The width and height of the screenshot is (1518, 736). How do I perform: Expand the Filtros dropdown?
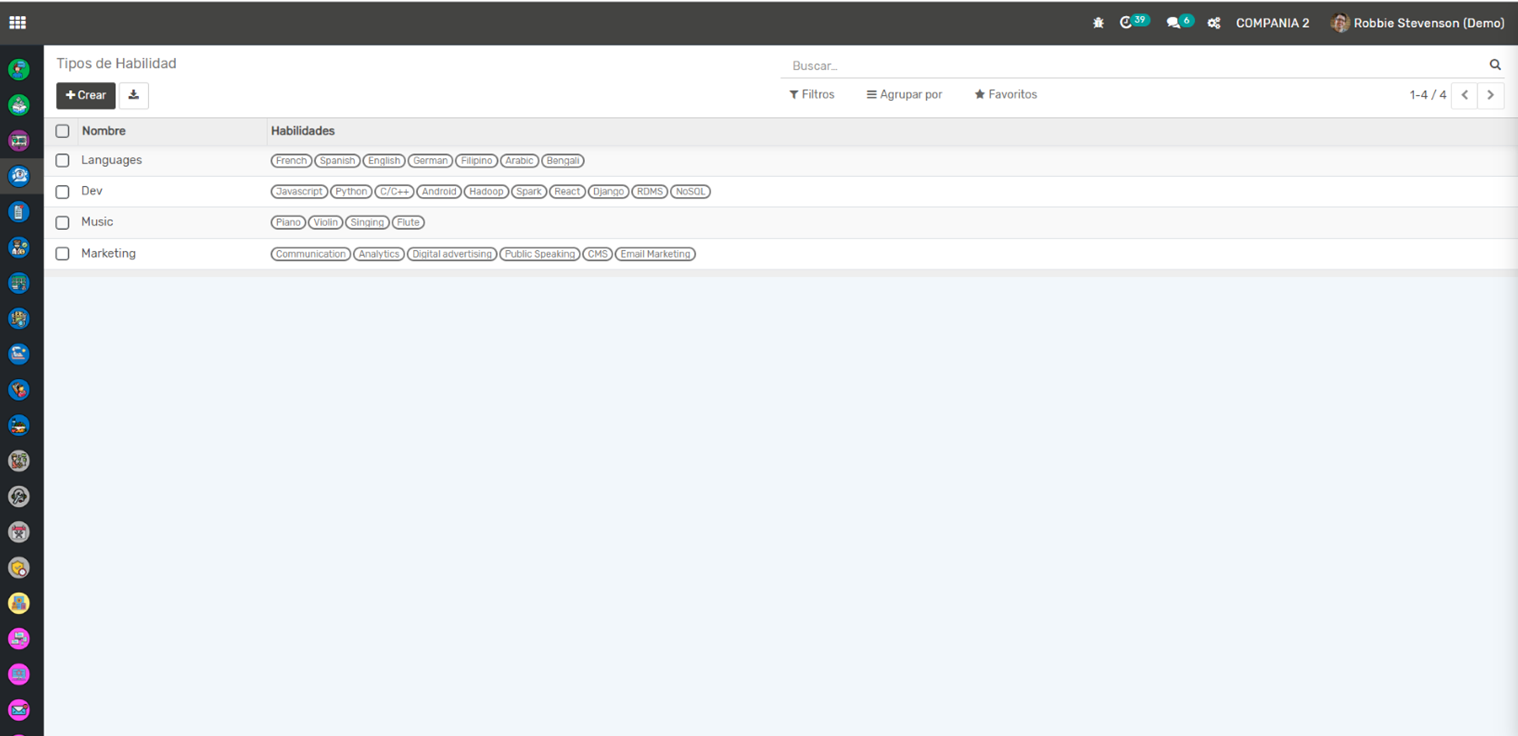[x=811, y=95]
